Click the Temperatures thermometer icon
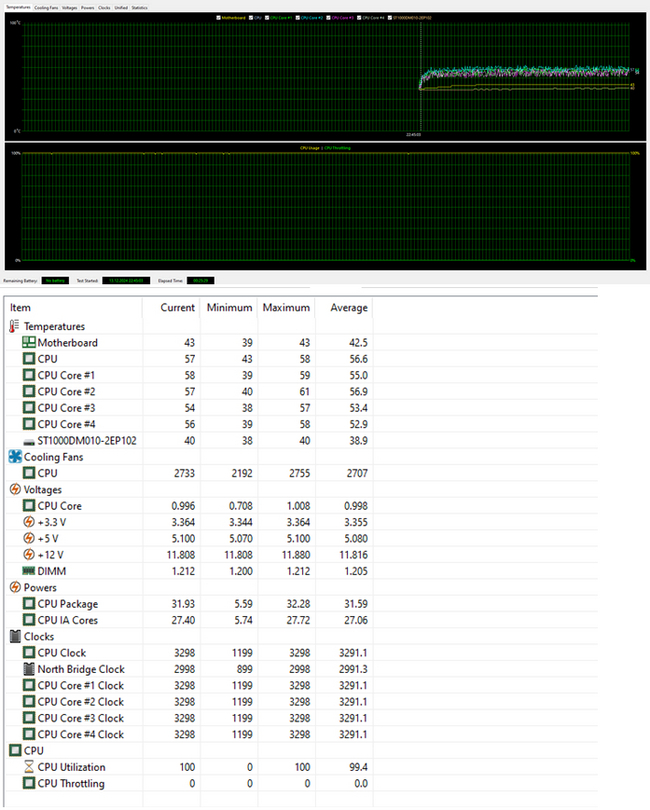The height and width of the screenshot is (810, 650). 14,326
